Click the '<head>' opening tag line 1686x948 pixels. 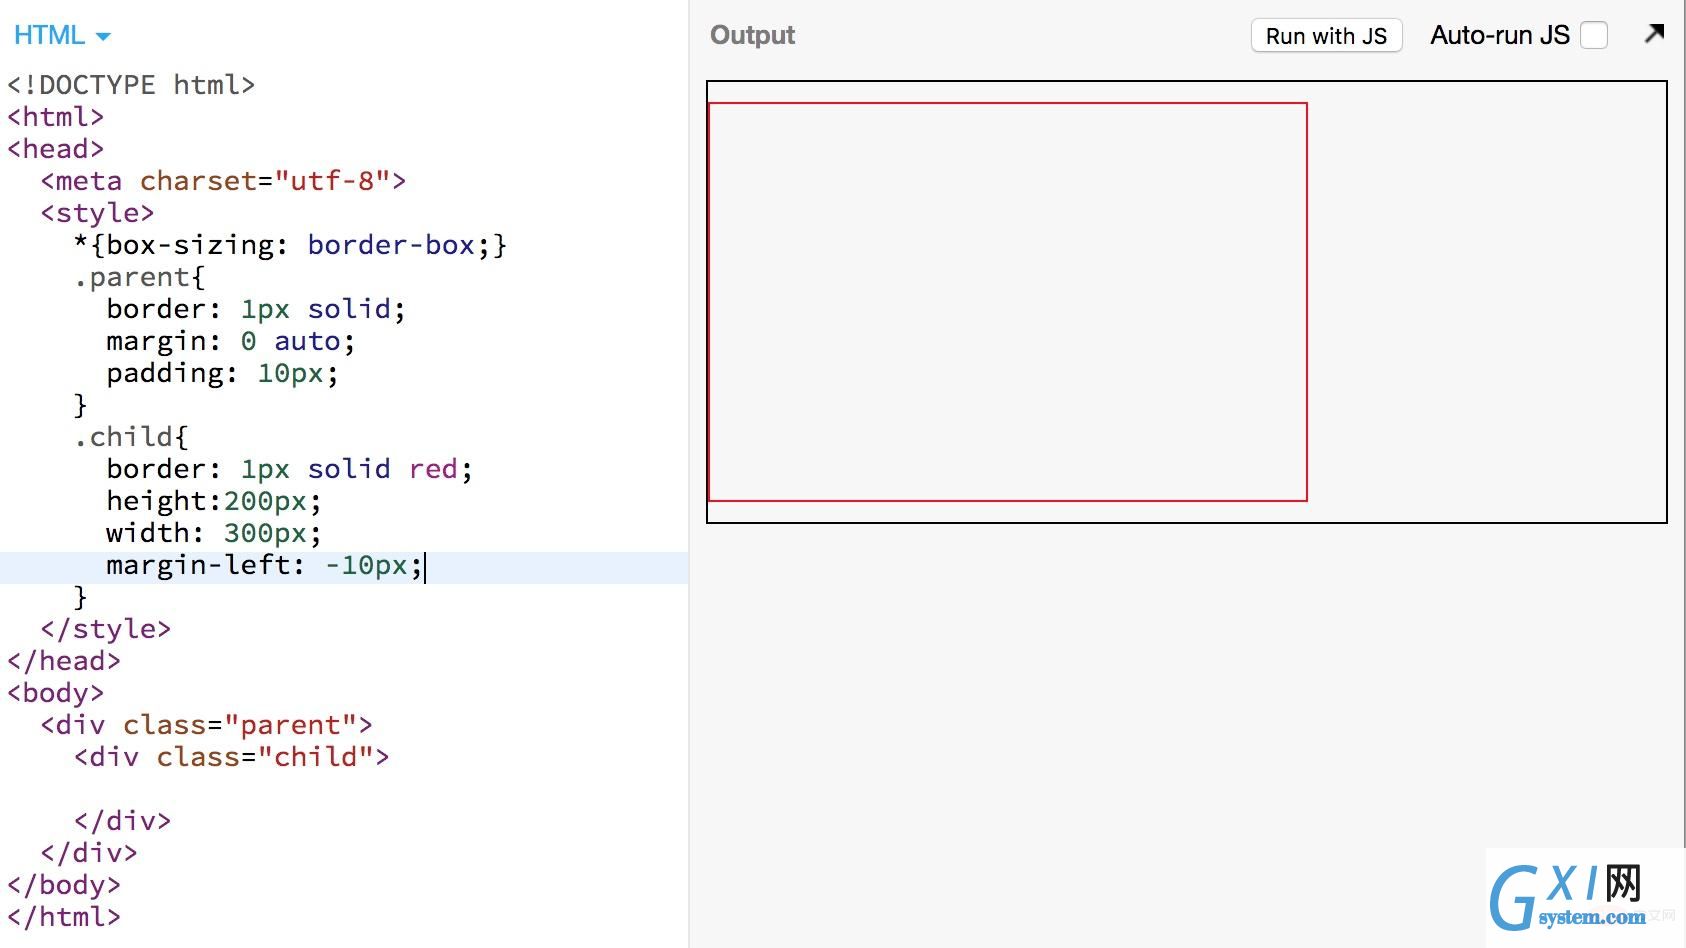coord(55,149)
